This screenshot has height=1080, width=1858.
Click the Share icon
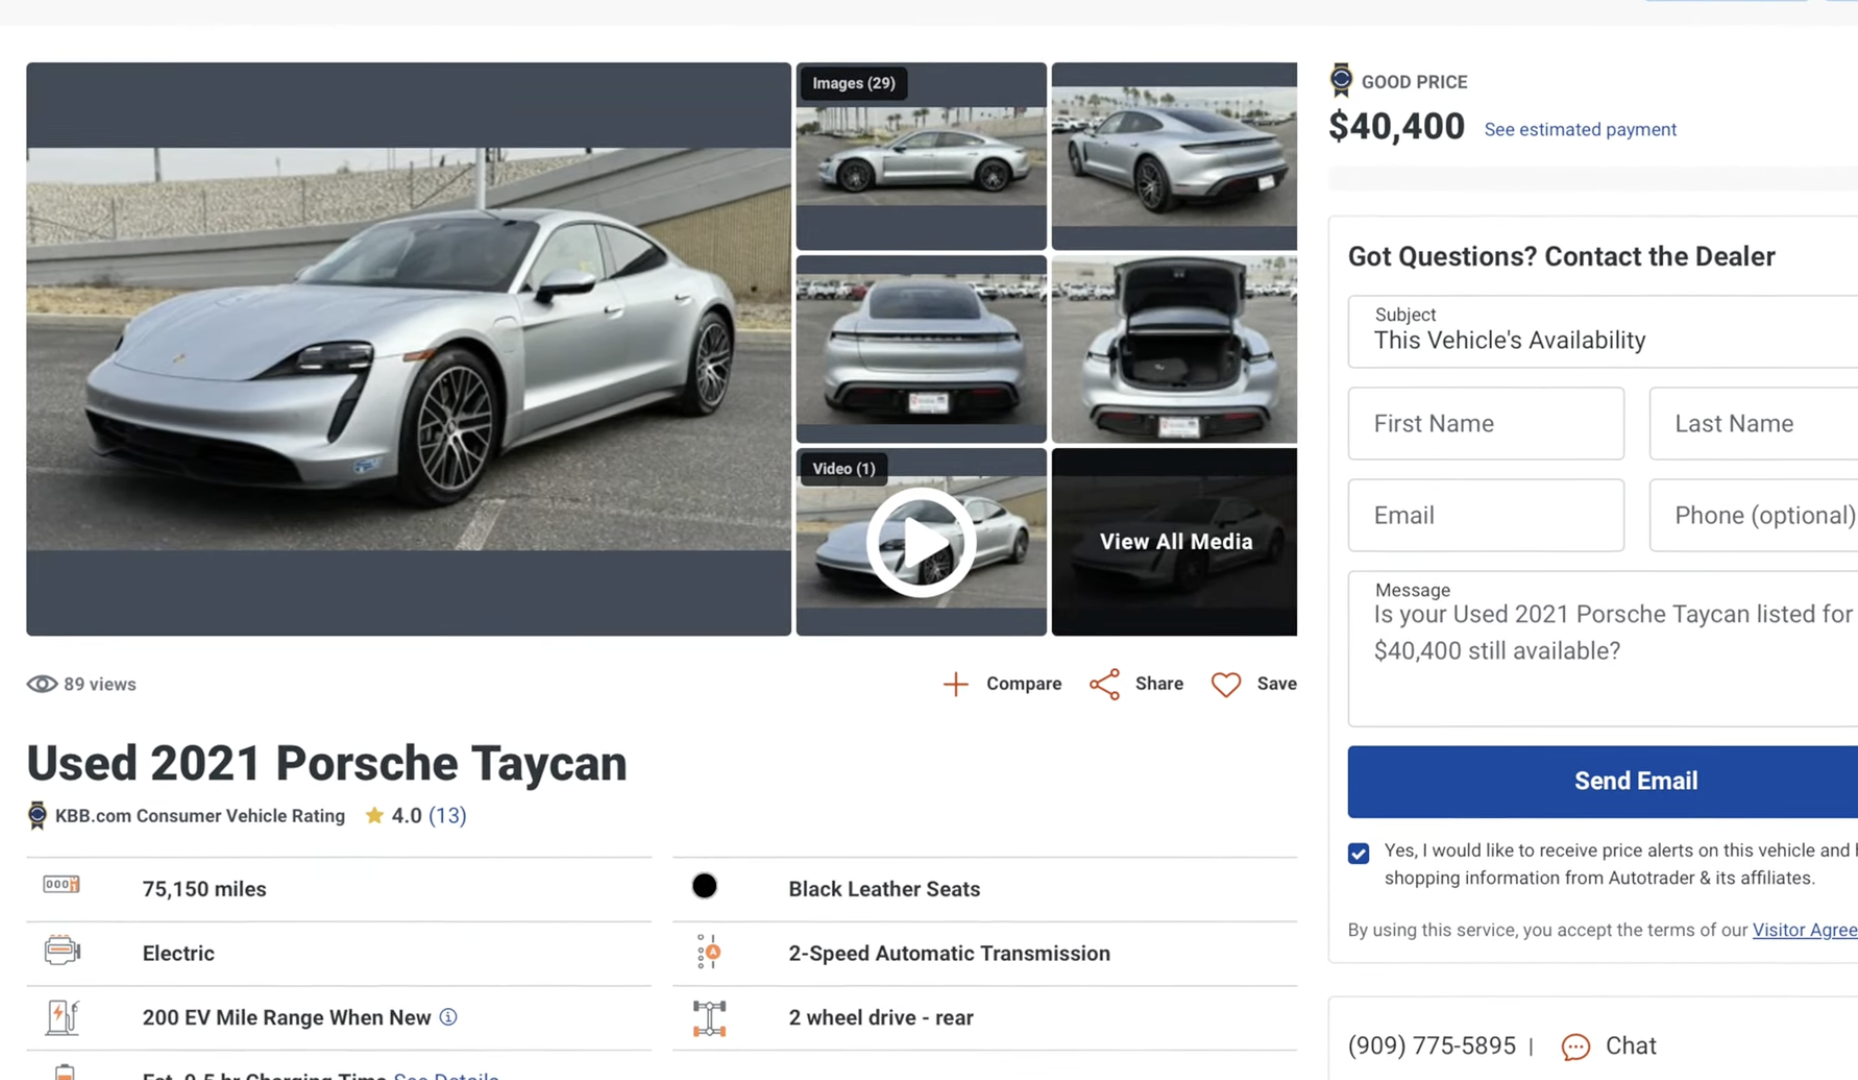(1105, 684)
